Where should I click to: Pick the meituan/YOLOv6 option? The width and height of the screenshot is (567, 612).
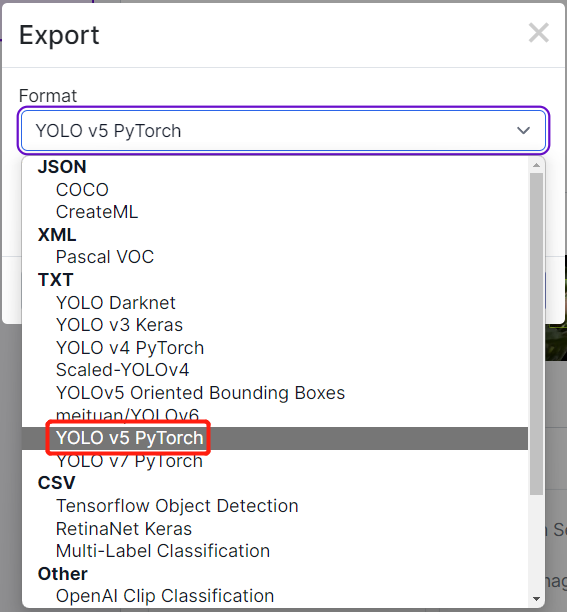275,415
